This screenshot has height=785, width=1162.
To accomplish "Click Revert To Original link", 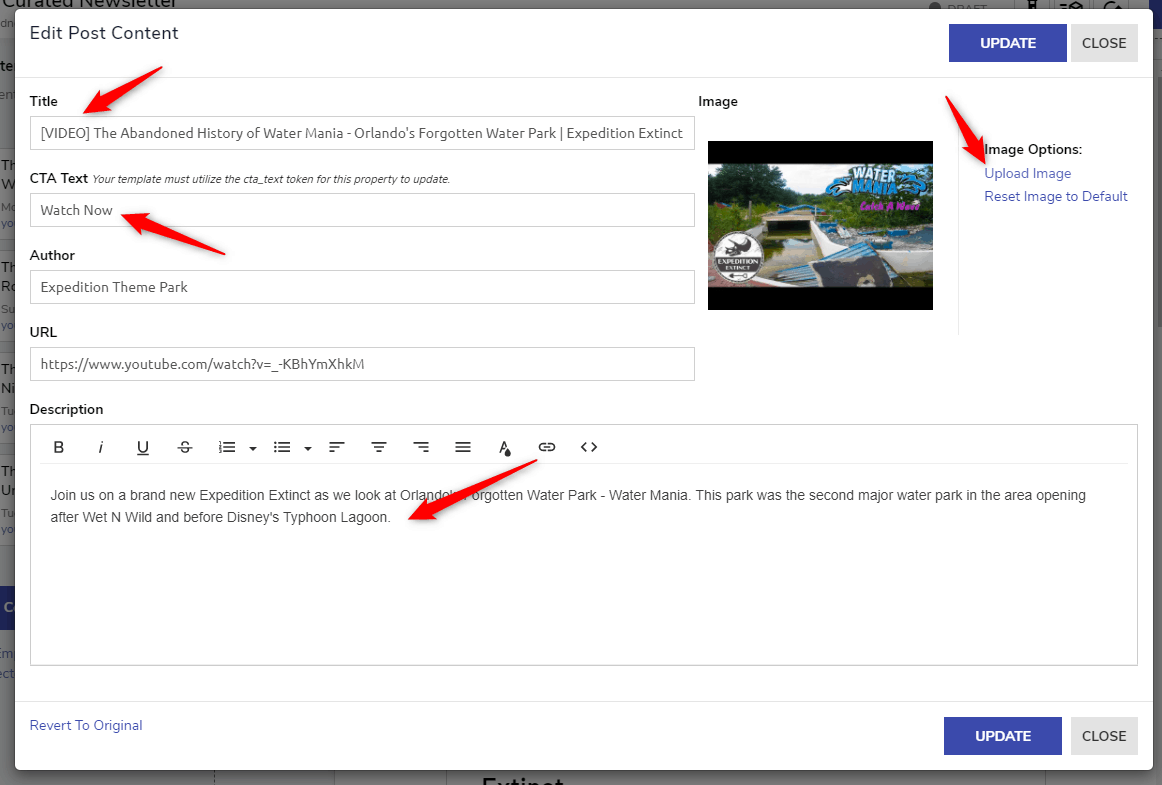I will click(x=86, y=726).
